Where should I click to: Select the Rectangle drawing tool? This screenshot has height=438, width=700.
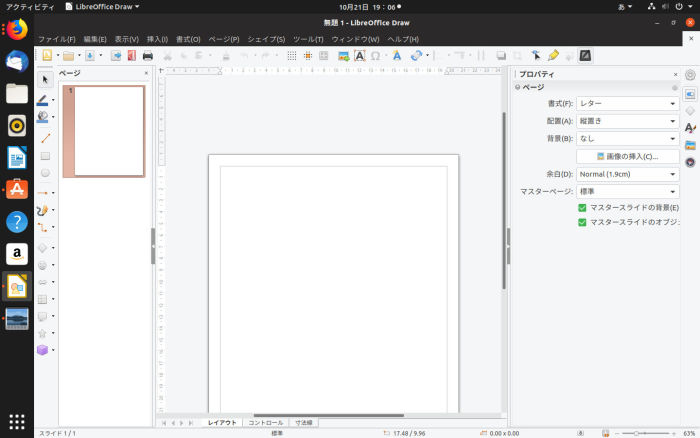click(45, 156)
